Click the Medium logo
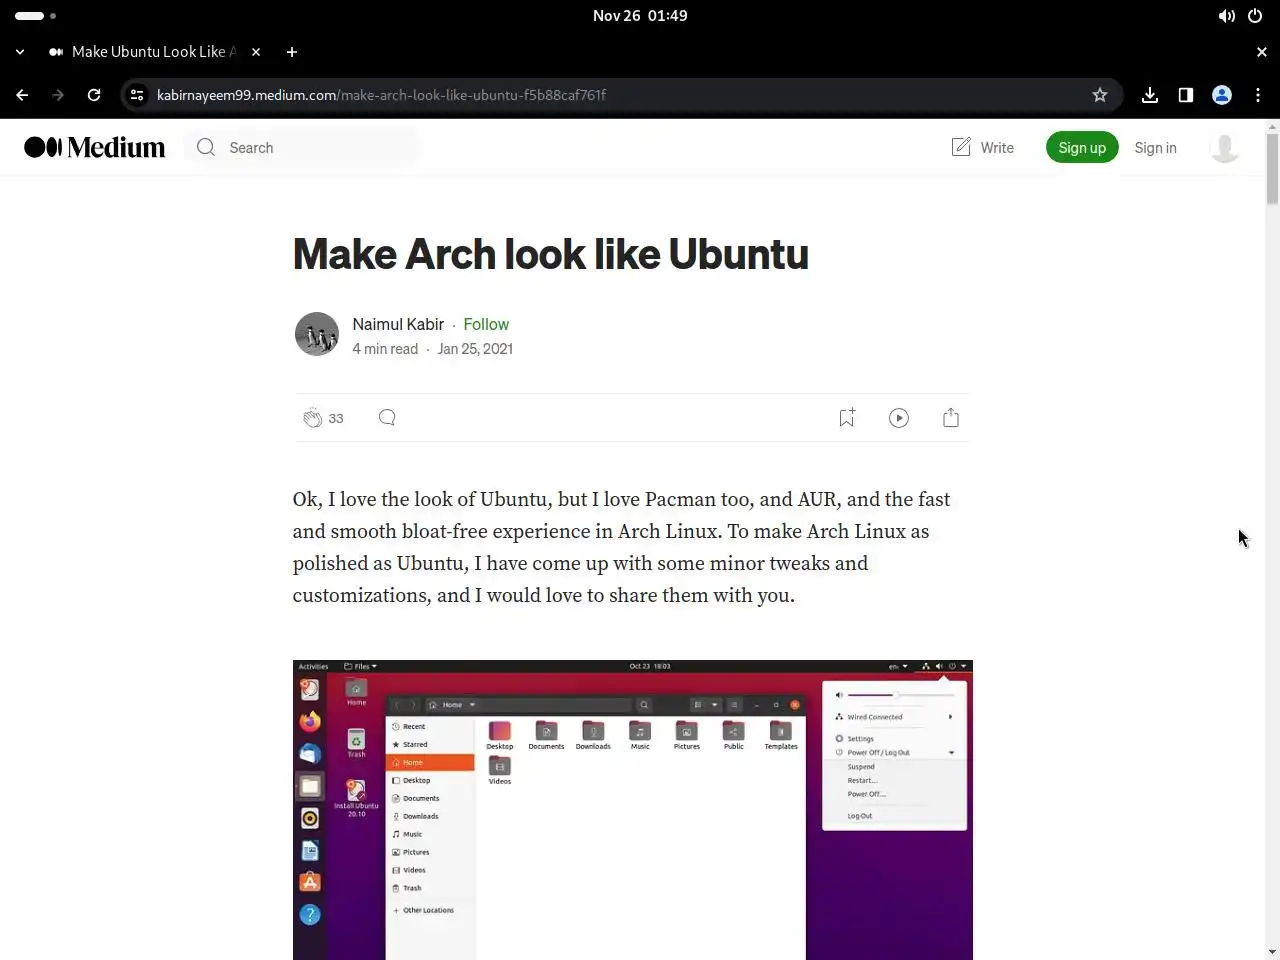Screen dimensions: 1280x960 (x=95, y=147)
